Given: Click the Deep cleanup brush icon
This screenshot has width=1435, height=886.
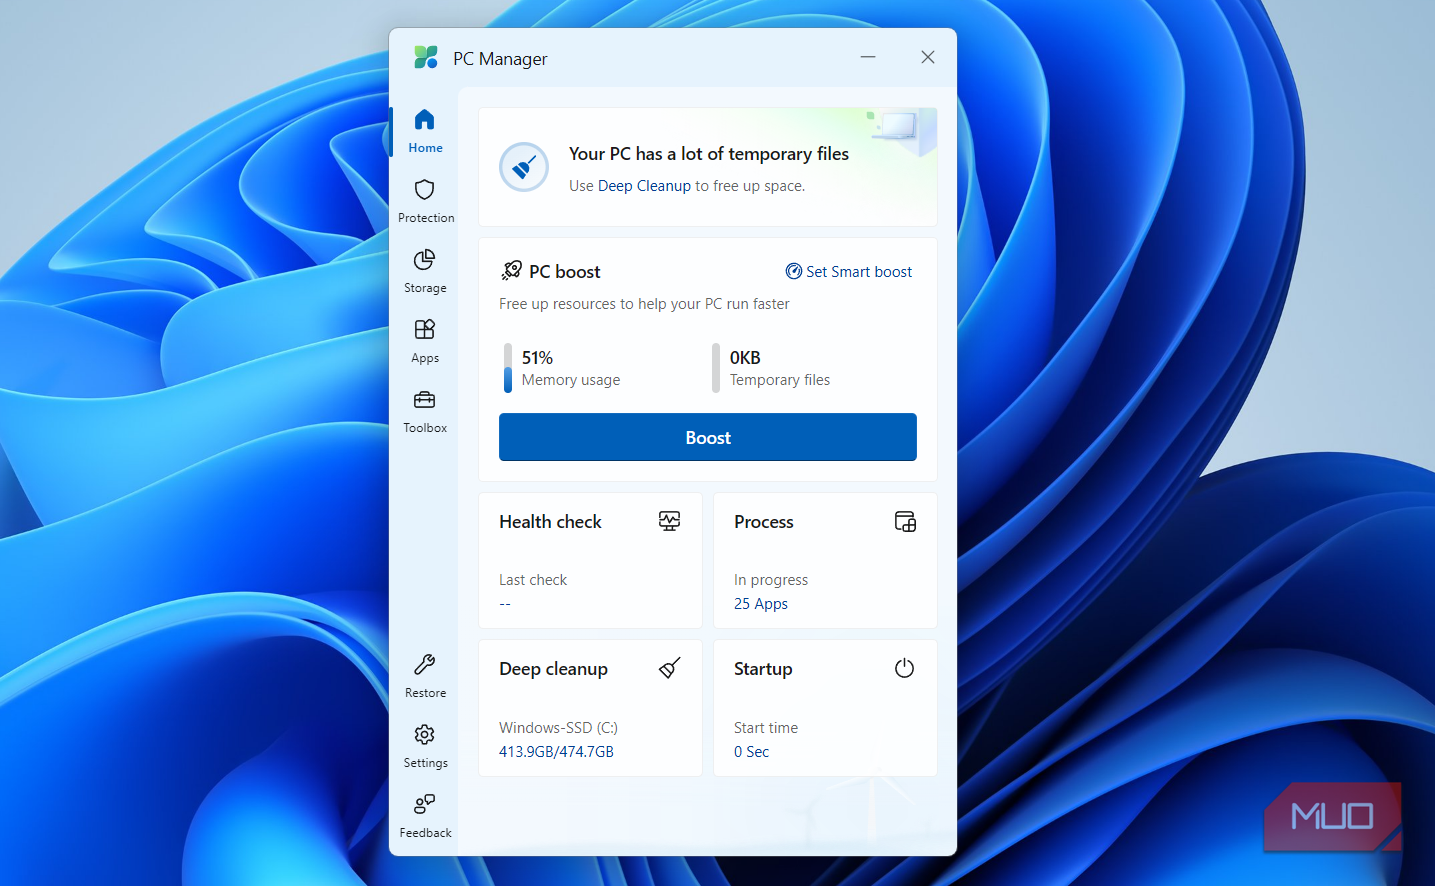Looking at the screenshot, I should (670, 668).
